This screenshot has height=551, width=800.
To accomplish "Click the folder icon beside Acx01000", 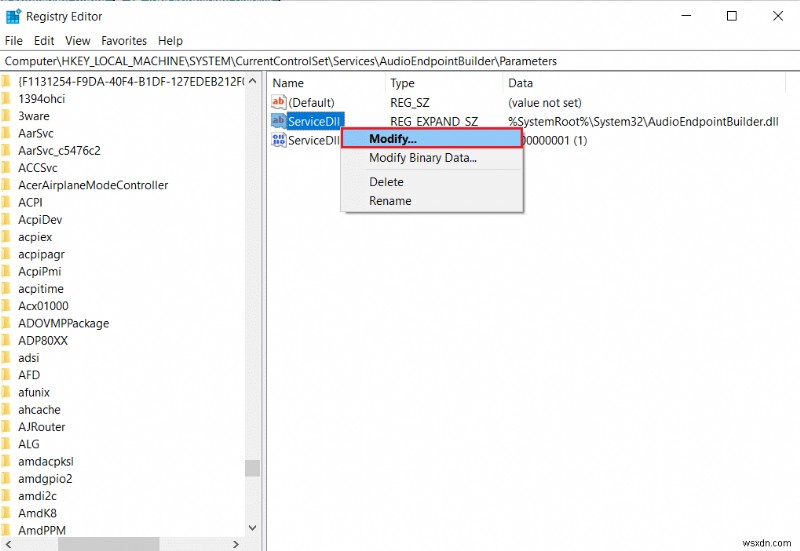I will click(x=6, y=306).
